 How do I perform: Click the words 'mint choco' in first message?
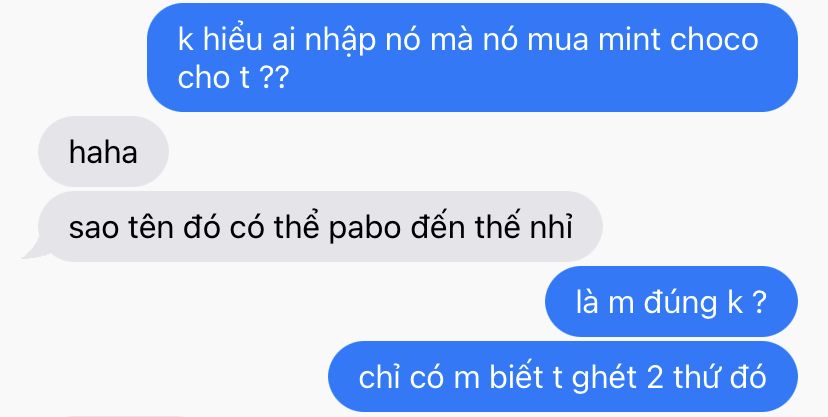coord(678,40)
